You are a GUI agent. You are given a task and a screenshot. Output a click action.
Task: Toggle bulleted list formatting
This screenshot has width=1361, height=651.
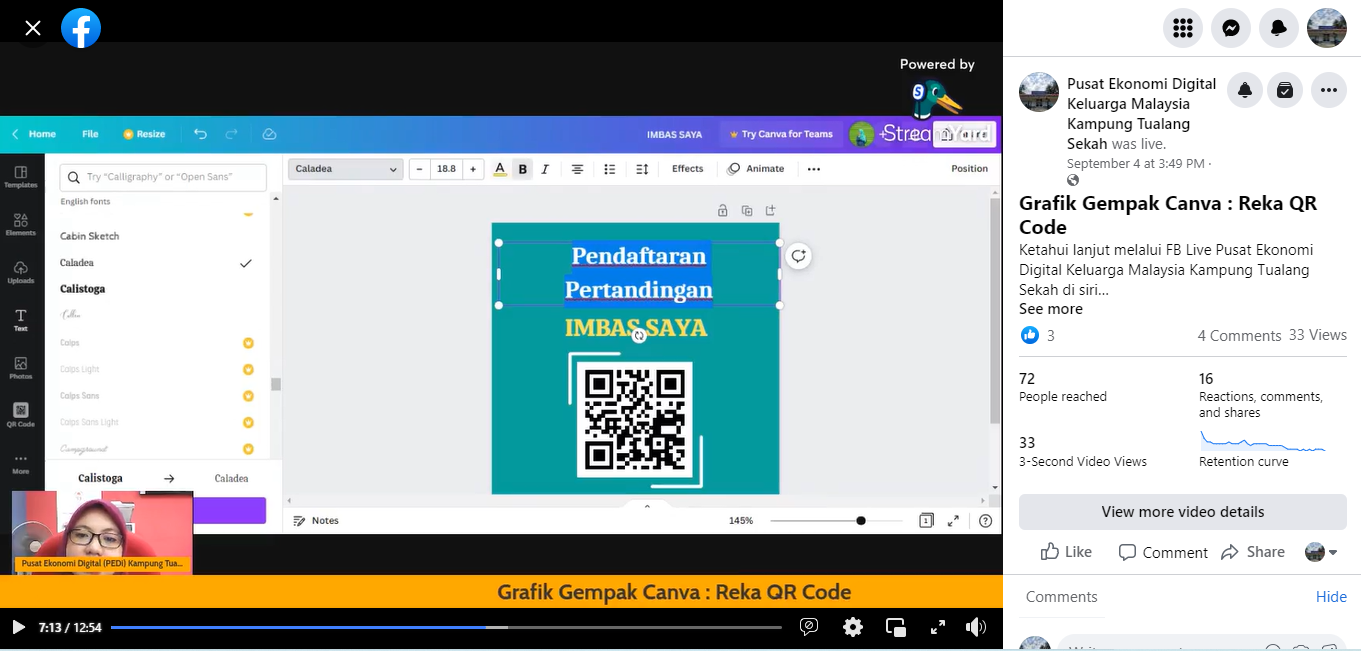(610, 169)
